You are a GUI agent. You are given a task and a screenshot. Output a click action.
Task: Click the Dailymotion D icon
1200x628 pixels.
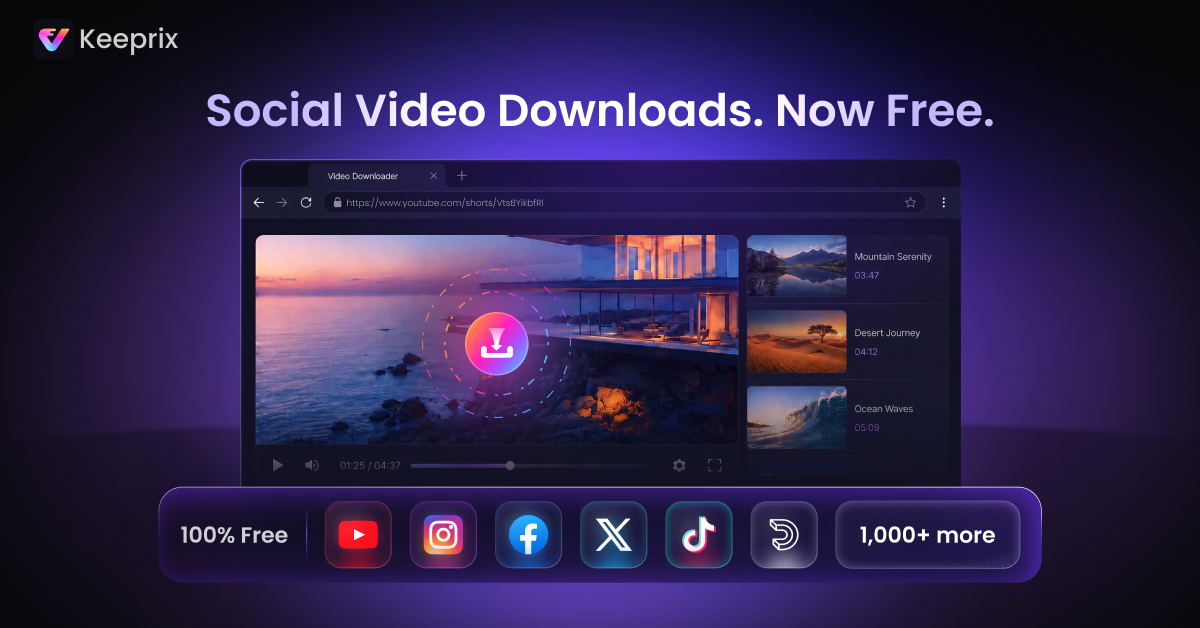[x=784, y=535]
